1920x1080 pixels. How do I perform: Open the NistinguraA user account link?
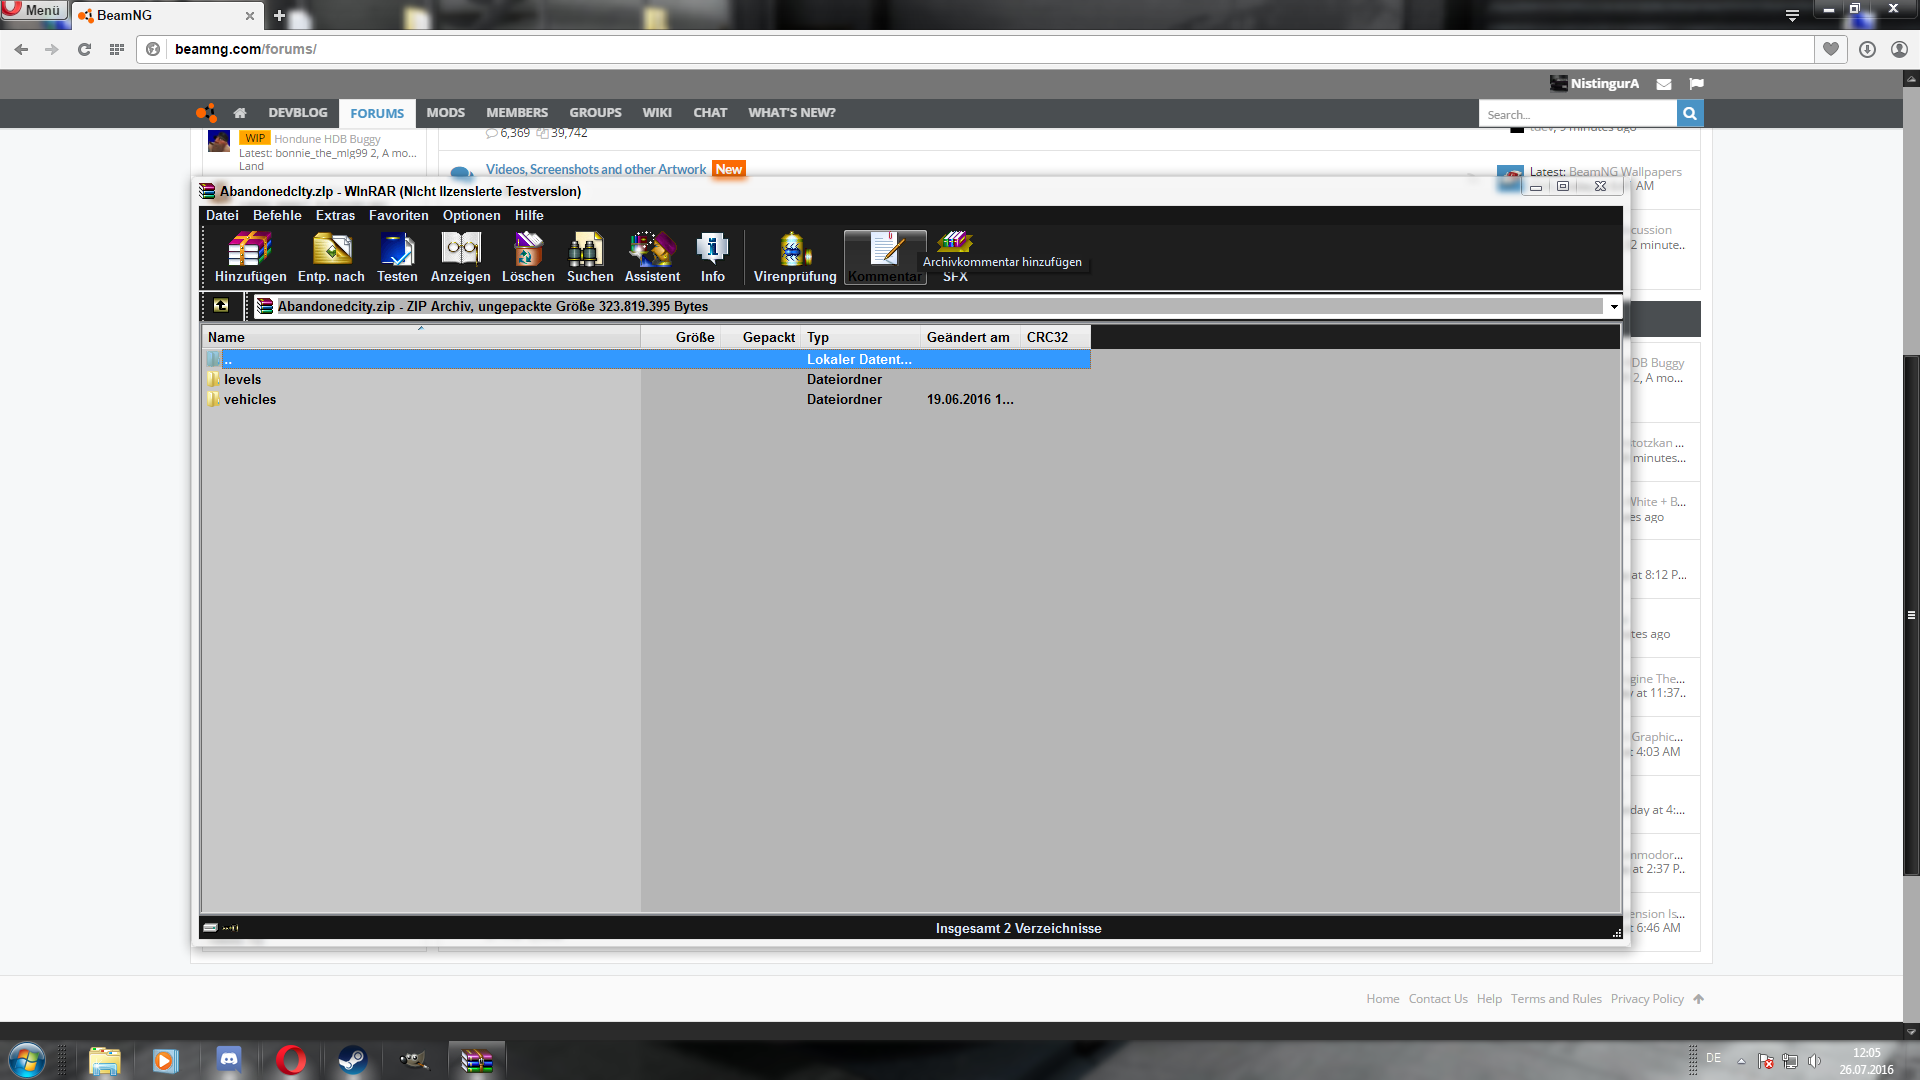pyautogui.click(x=1595, y=84)
